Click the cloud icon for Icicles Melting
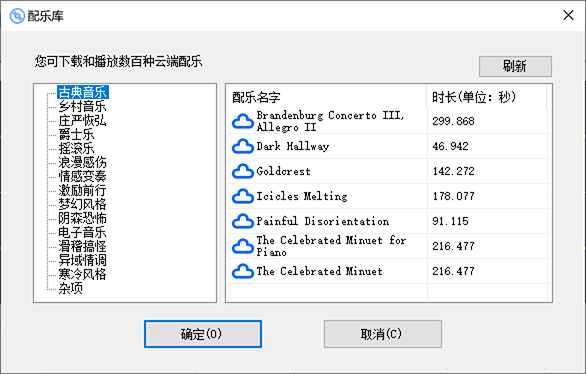 tap(243, 196)
